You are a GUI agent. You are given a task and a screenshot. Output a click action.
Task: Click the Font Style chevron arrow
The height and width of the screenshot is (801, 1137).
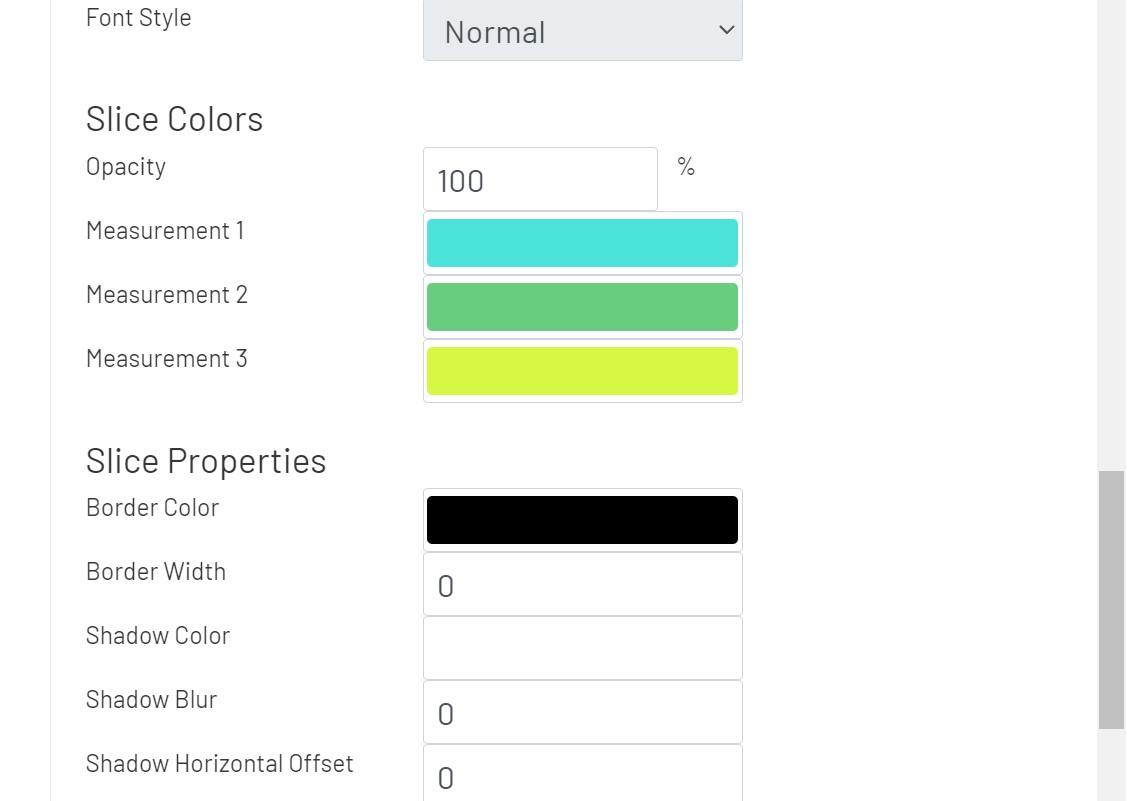pyautogui.click(x=726, y=30)
